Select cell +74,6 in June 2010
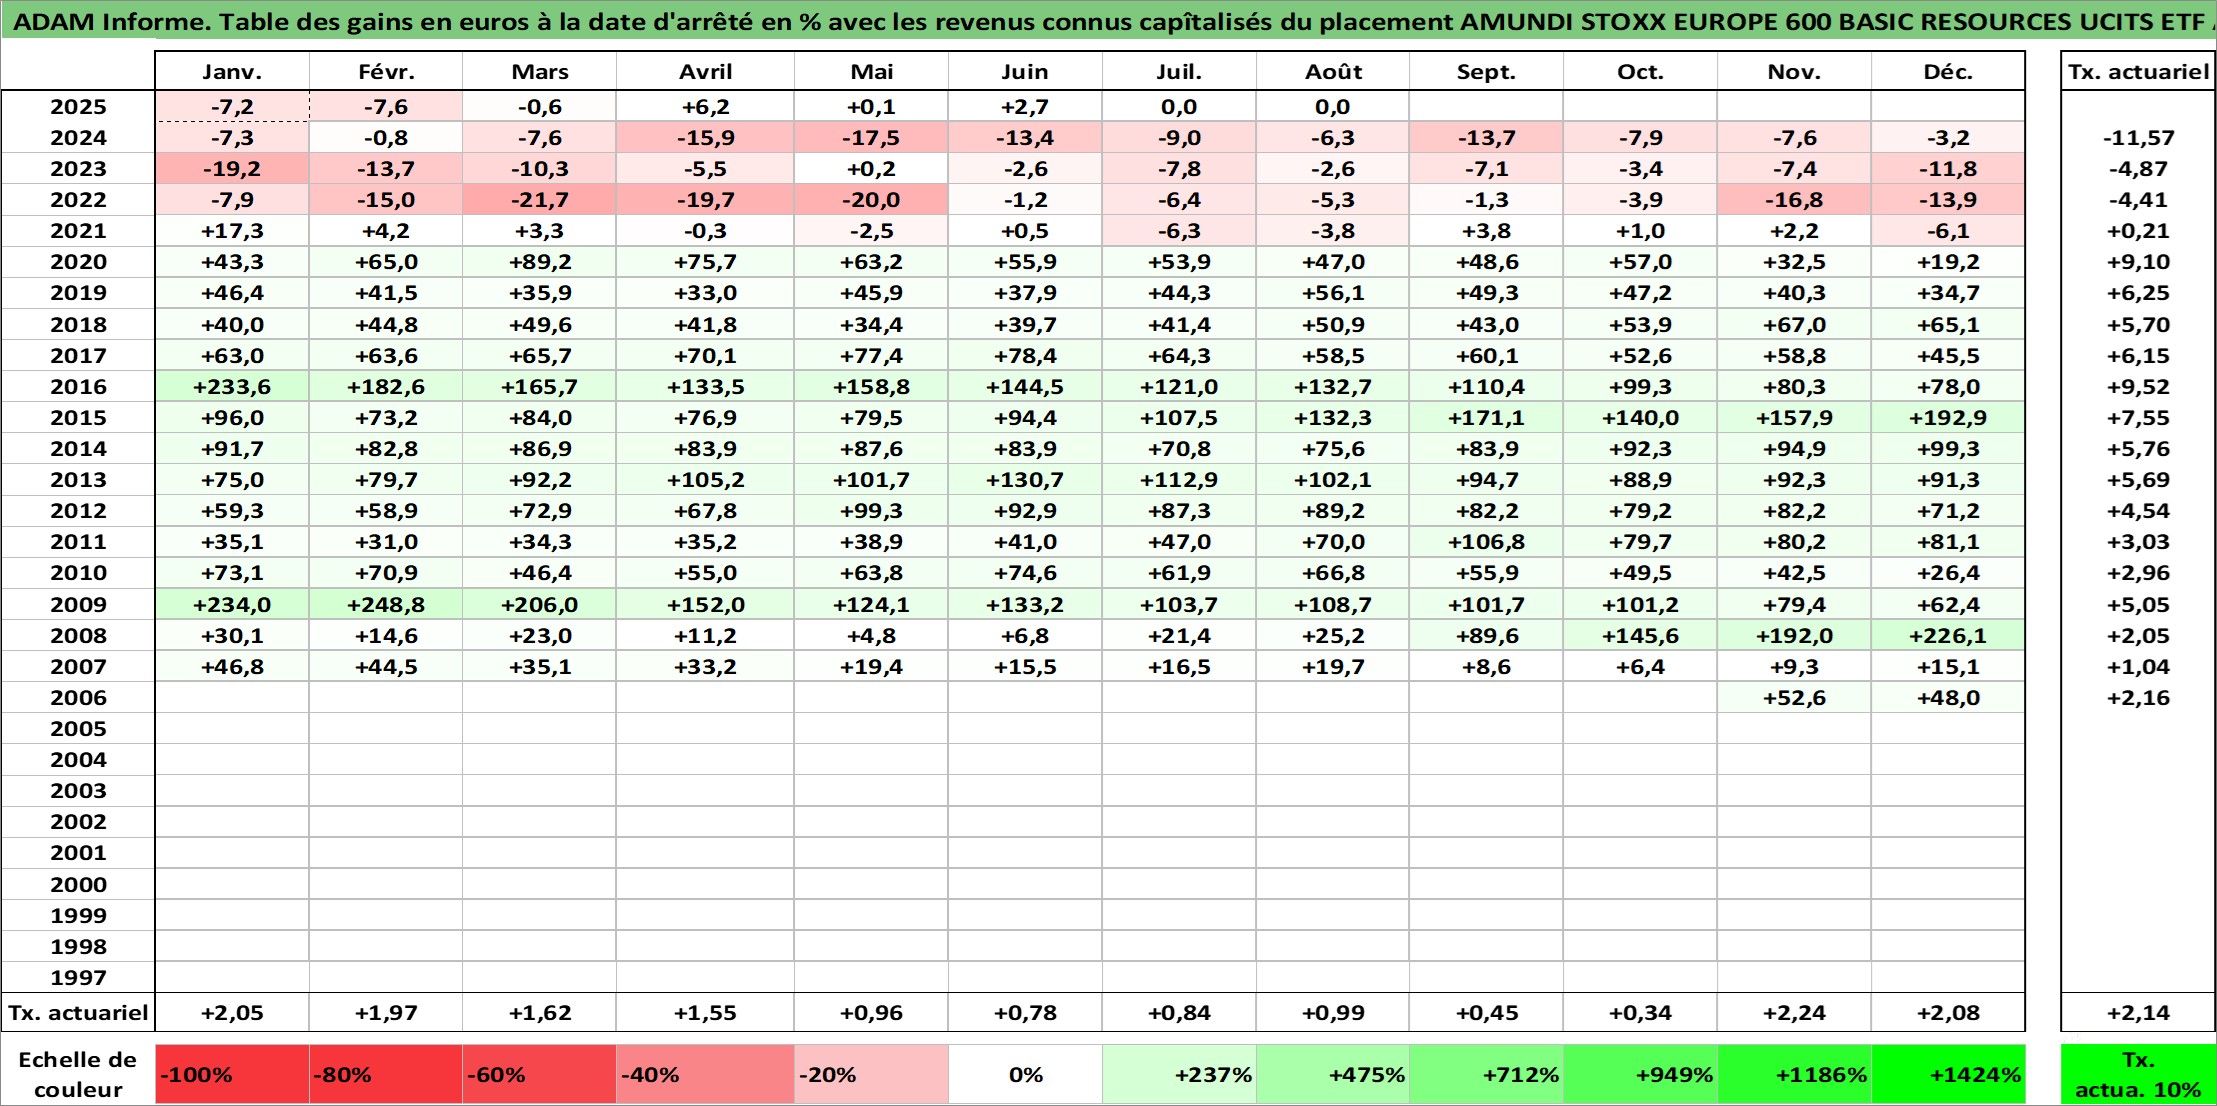The image size is (2217, 1106). point(1025,573)
